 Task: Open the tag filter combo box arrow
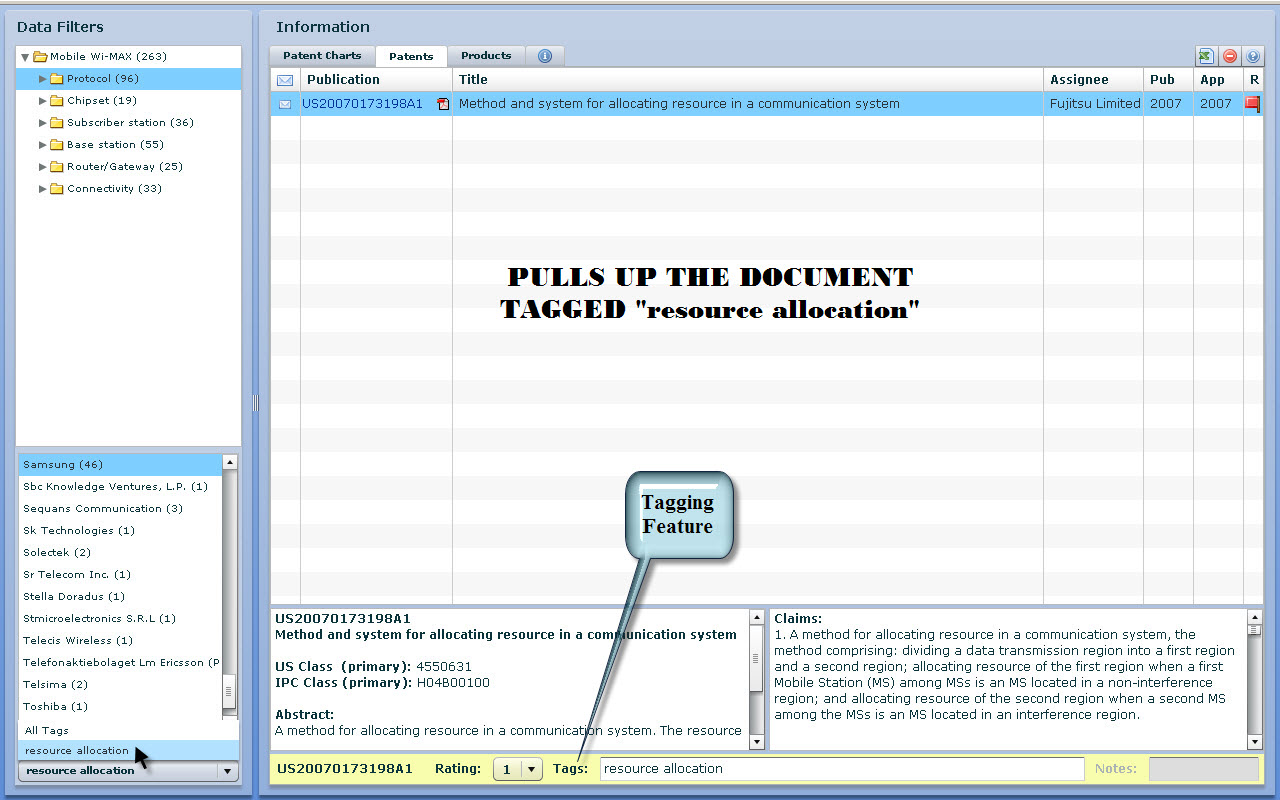[x=228, y=771]
